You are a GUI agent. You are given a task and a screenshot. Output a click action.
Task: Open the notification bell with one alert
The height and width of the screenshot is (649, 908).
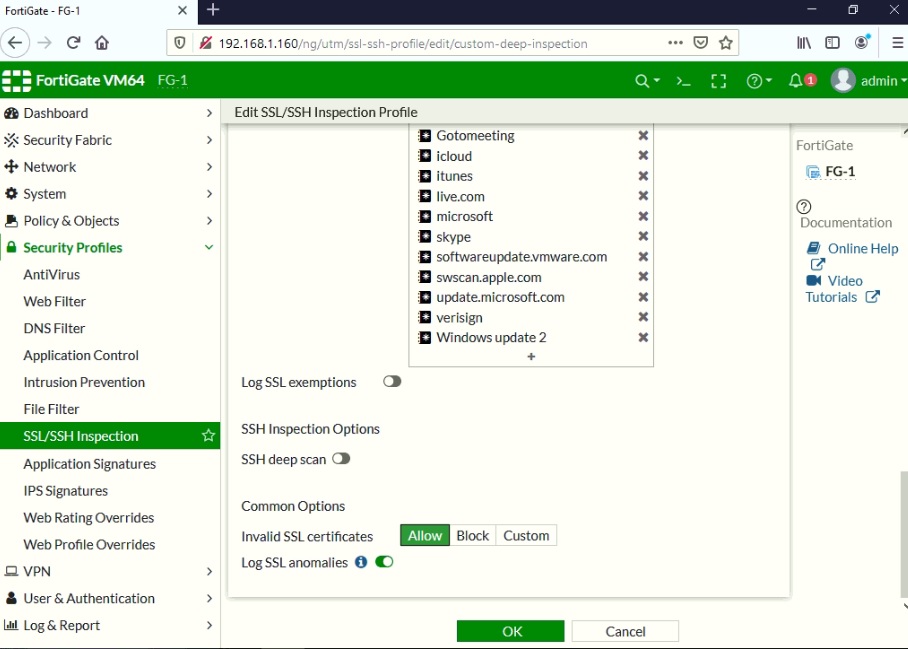pos(796,80)
